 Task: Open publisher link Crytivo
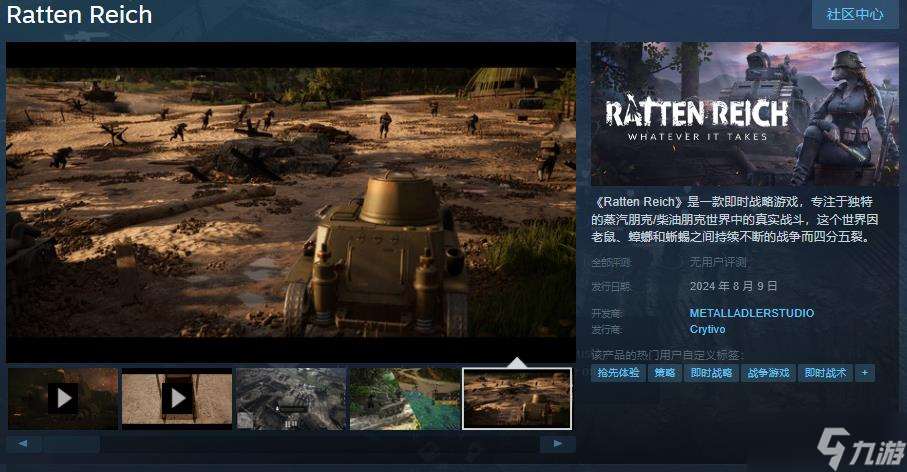[707, 329]
